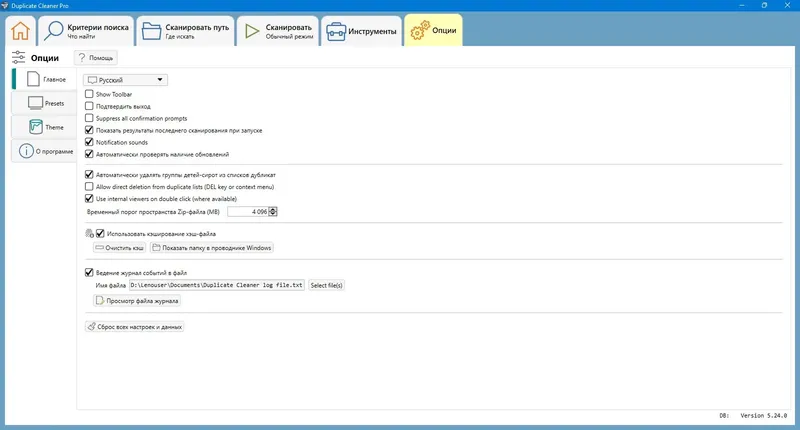Click Показать папку в проводнике Windows
800x430 pixels.
[212, 247]
